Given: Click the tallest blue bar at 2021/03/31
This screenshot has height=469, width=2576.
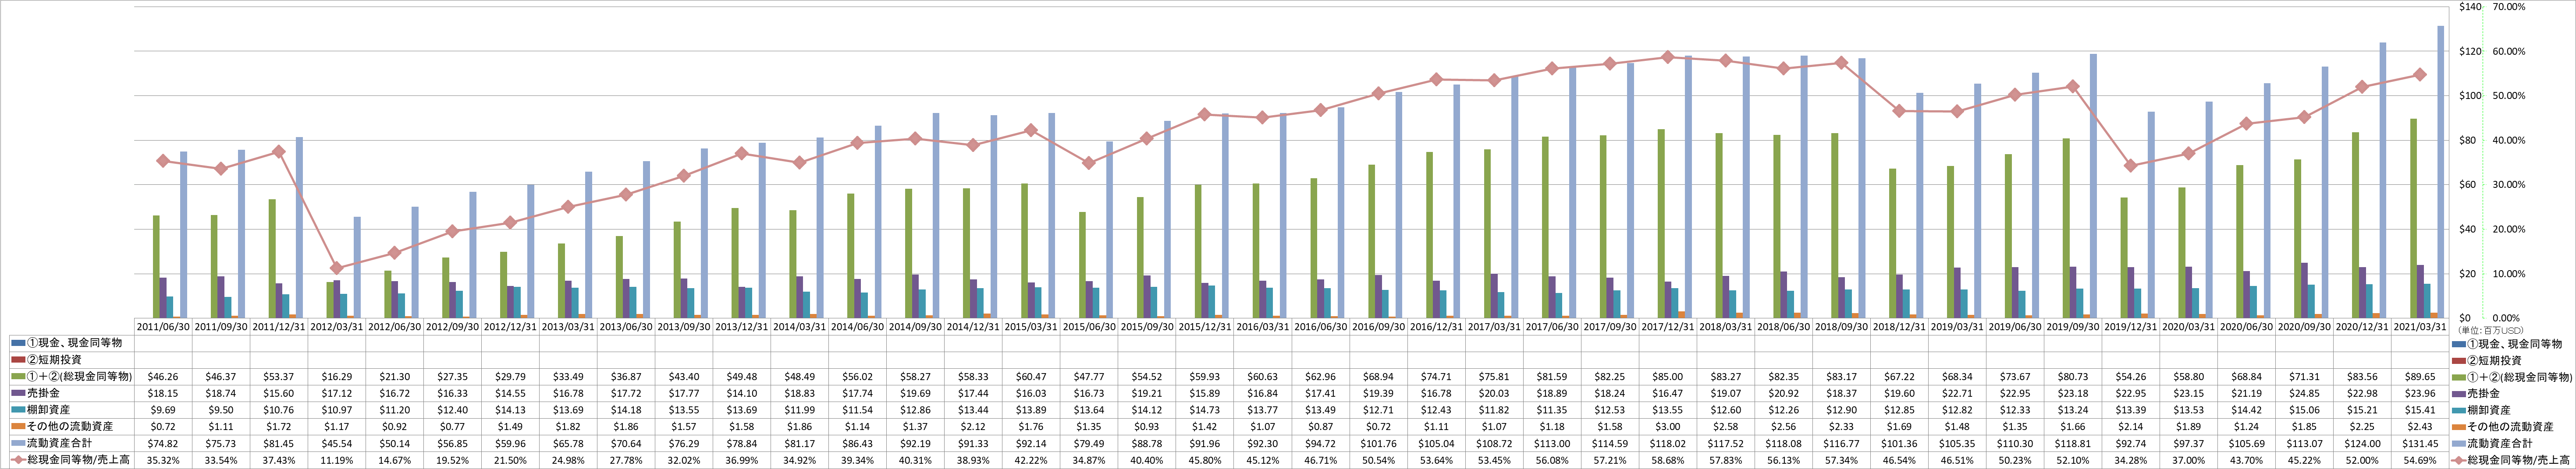Looking at the screenshot, I should [x=2441, y=172].
